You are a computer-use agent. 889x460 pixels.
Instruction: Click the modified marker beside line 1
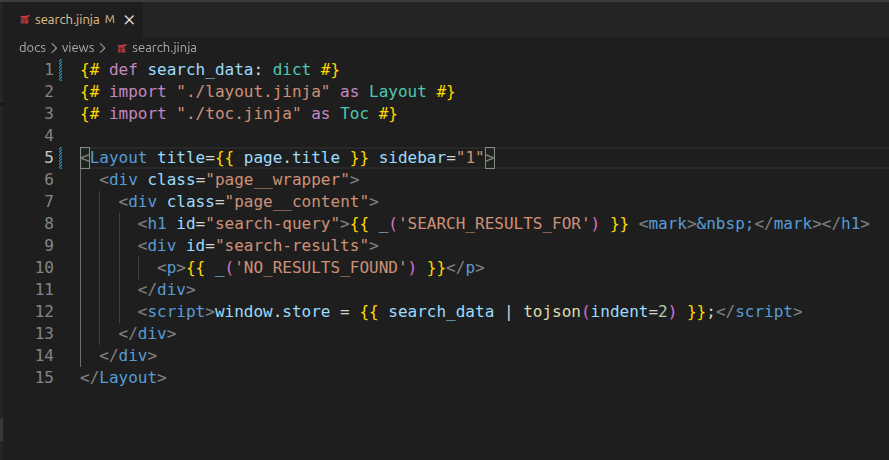(x=61, y=70)
